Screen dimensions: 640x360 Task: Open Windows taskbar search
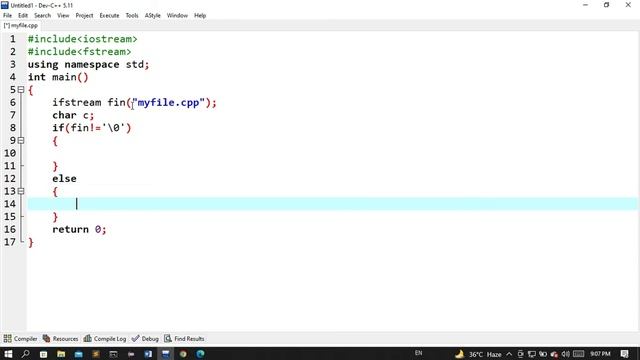pos(25,354)
